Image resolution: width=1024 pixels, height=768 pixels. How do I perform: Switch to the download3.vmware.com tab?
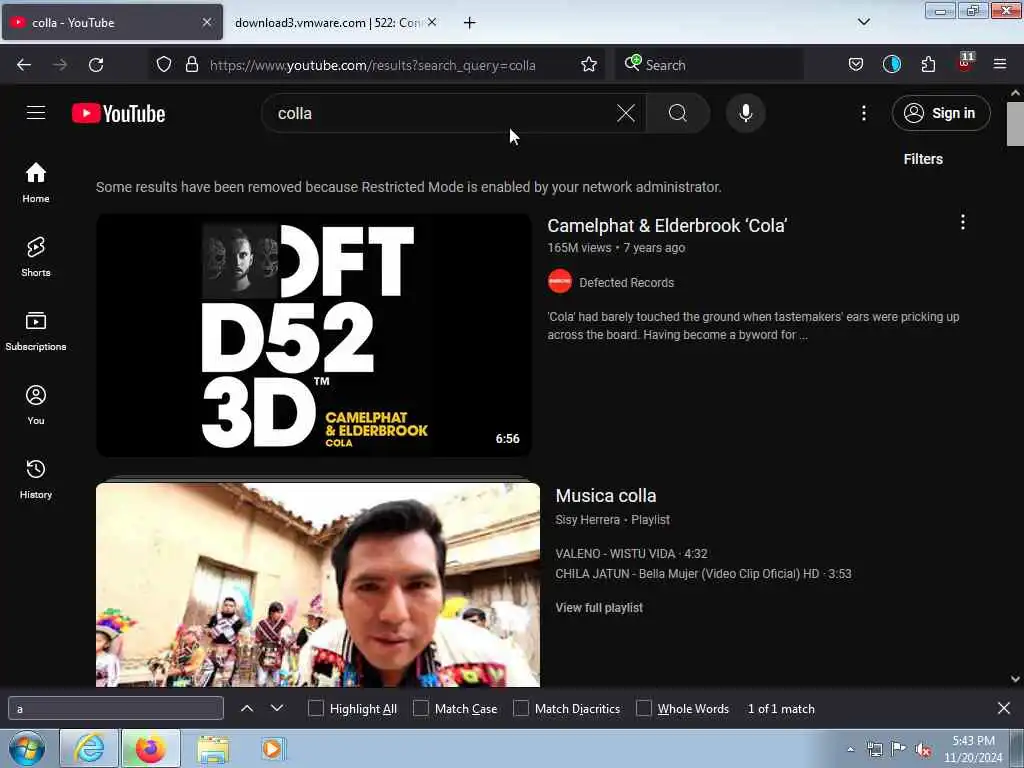click(334, 22)
